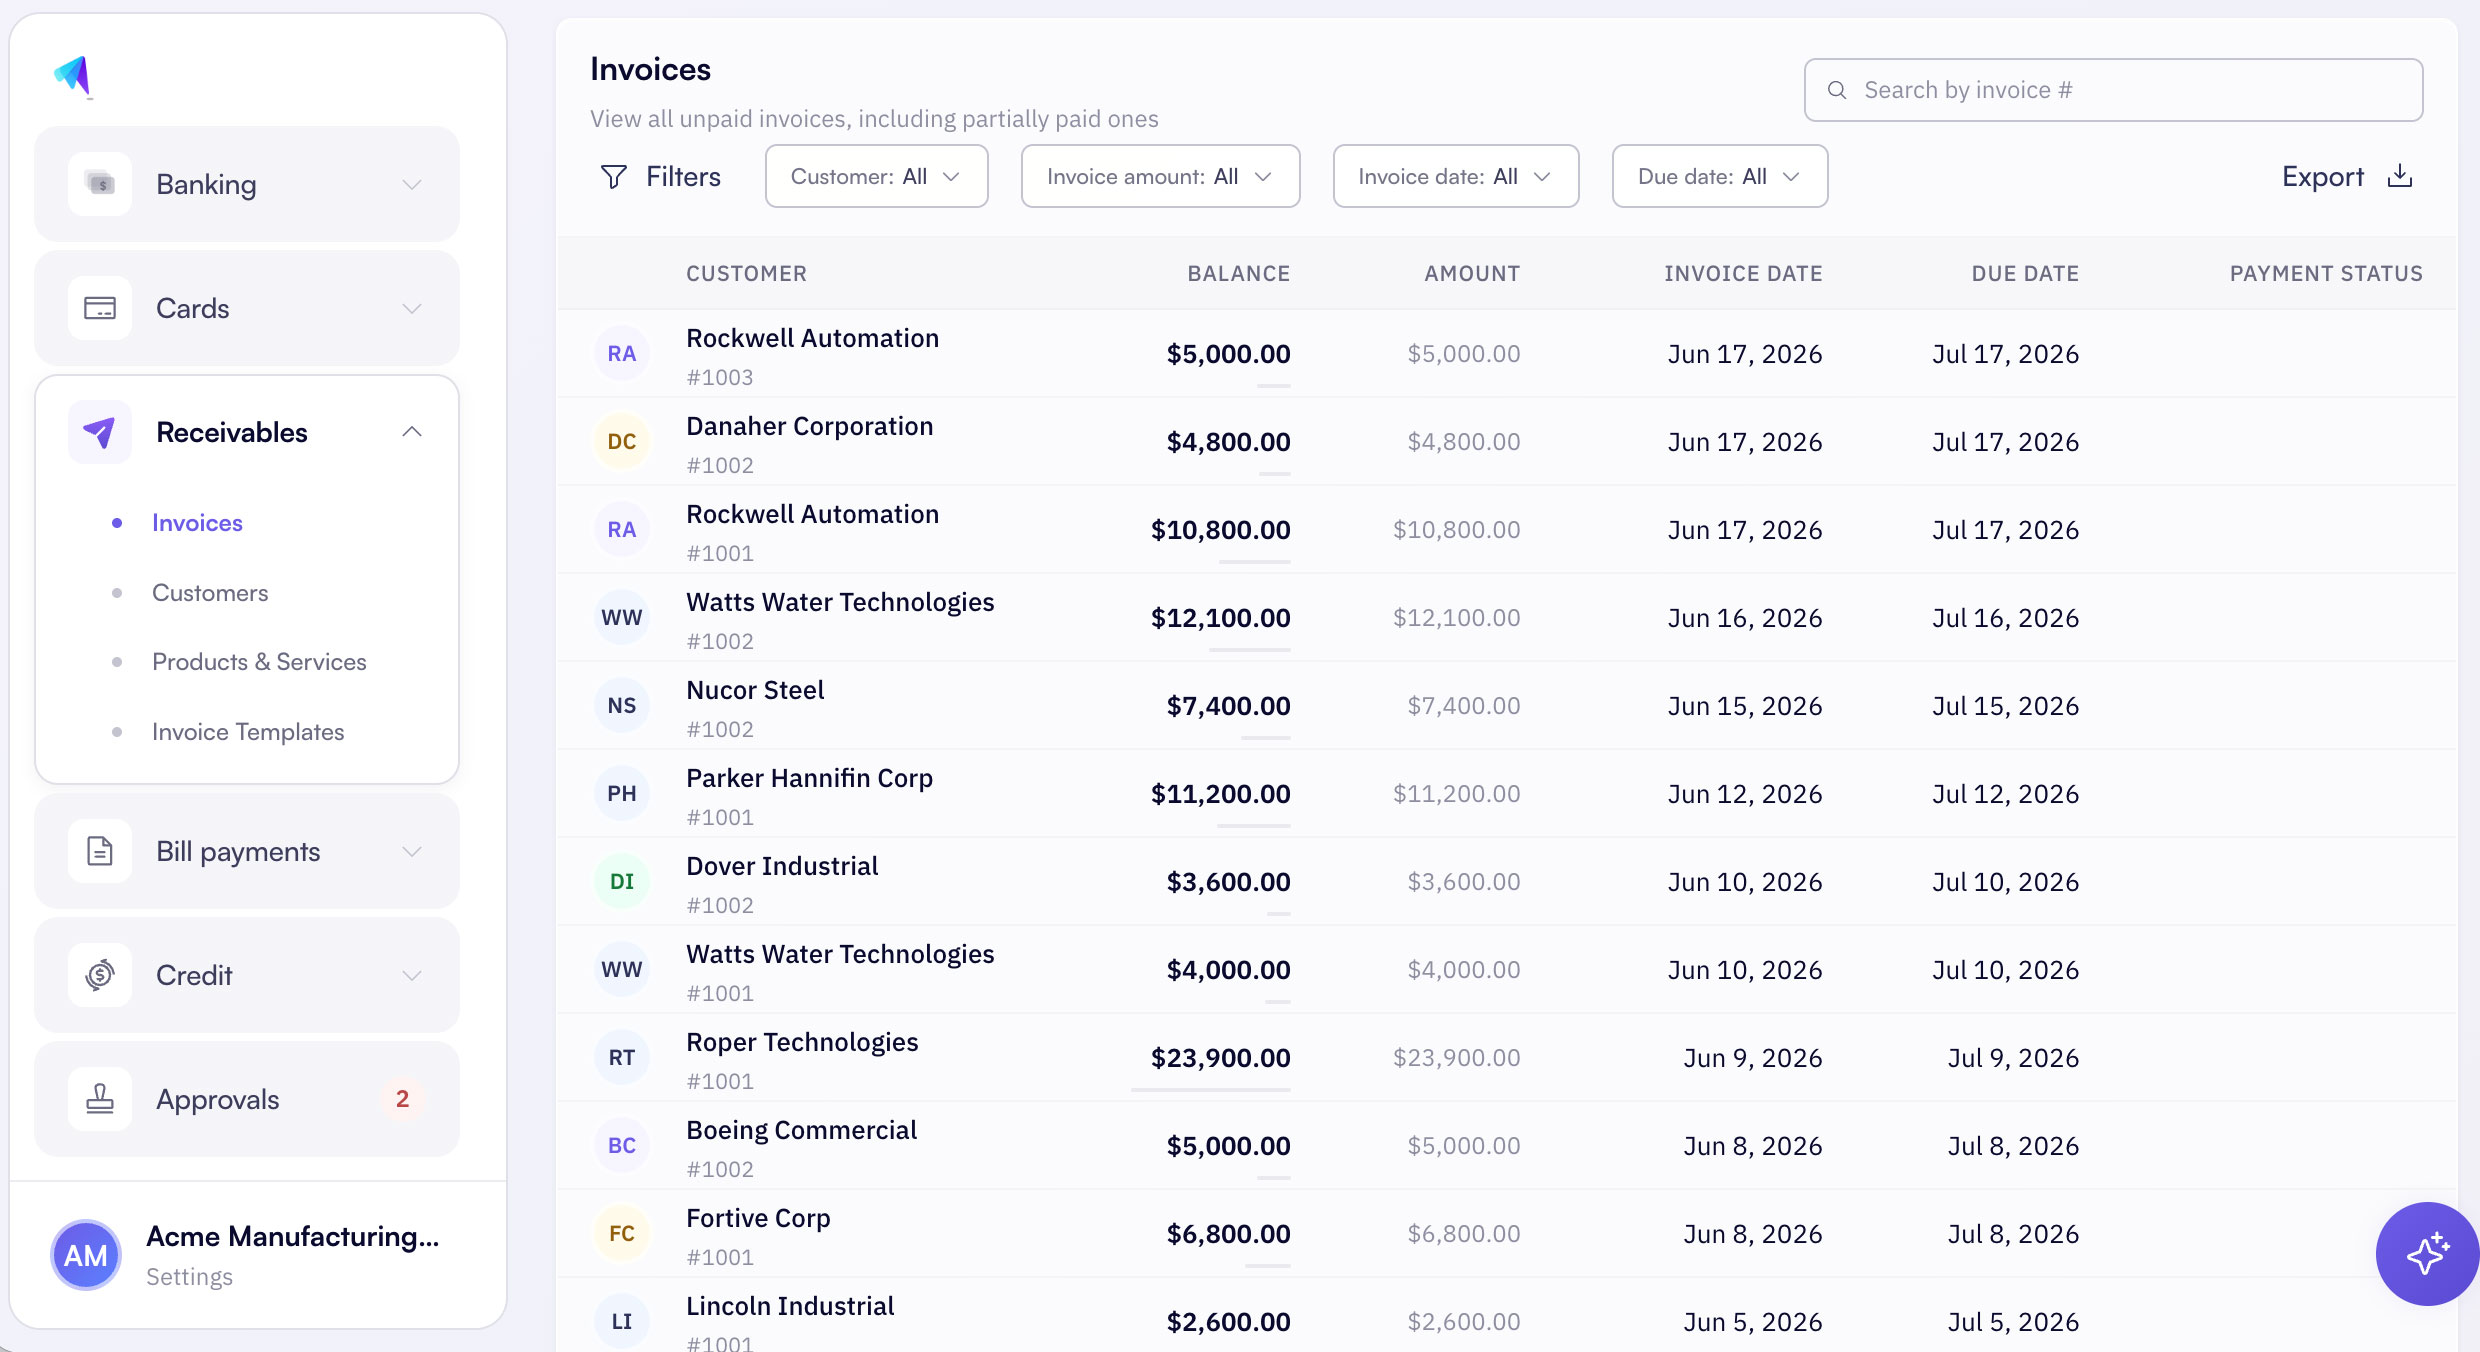Image resolution: width=2480 pixels, height=1352 pixels.
Task: Open the Invoice amount: All dropdown
Action: (1160, 176)
